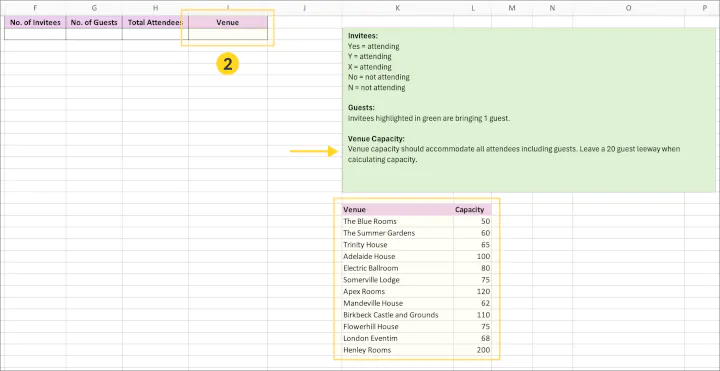Click the Capacity header cell
720x371 pixels.
coord(472,209)
